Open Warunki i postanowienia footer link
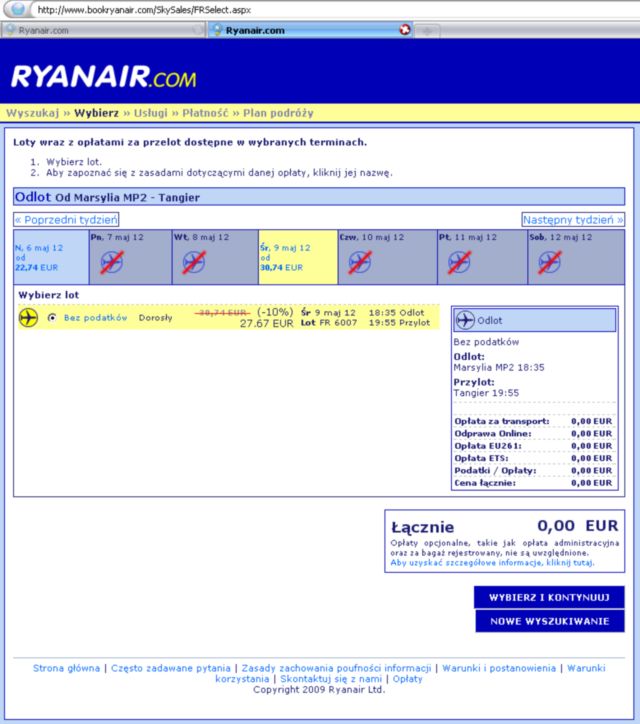640x724 pixels. click(499, 668)
